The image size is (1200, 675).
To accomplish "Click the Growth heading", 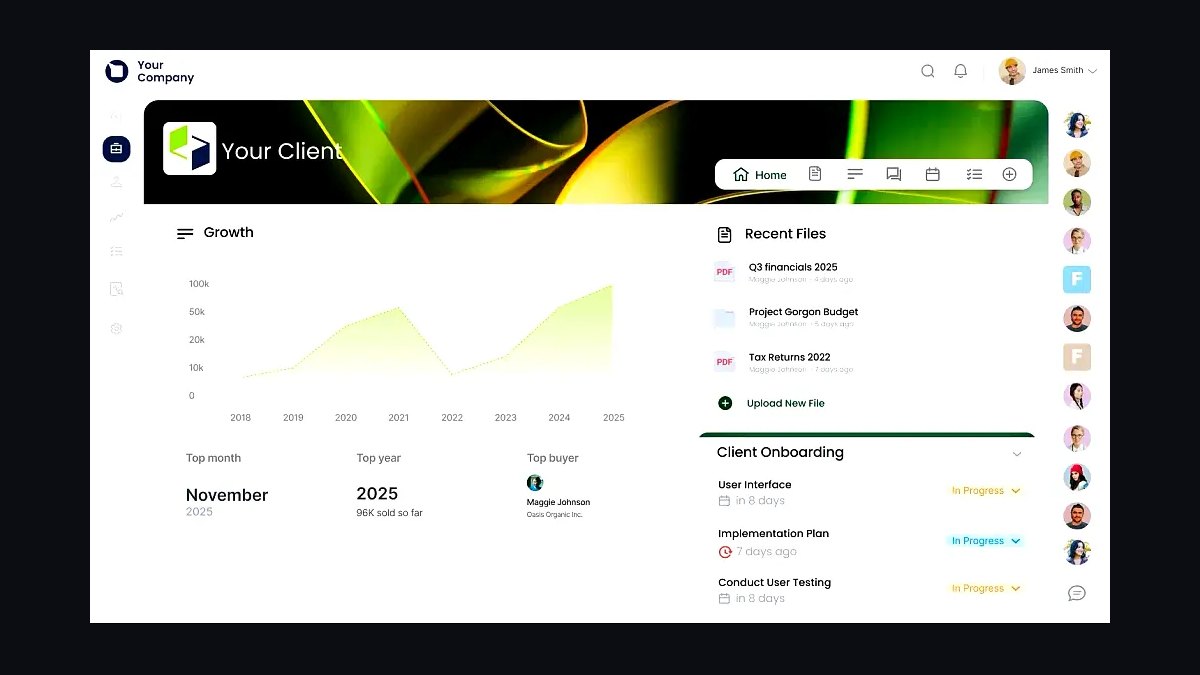I will pyautogui.click(x=229, y=232).
